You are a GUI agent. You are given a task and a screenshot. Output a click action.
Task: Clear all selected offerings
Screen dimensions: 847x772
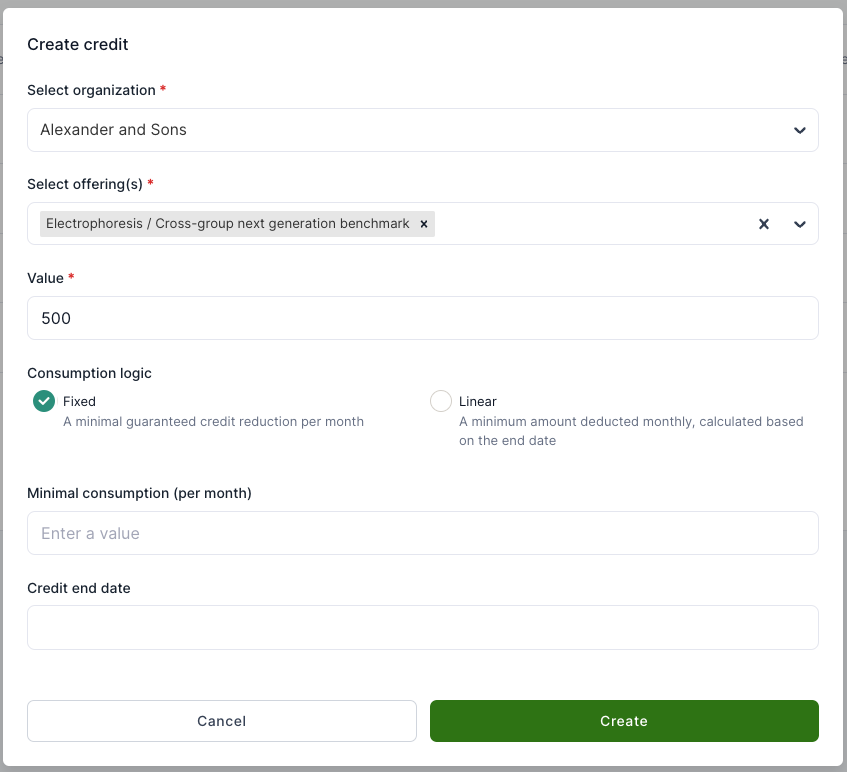pos(764,224)
